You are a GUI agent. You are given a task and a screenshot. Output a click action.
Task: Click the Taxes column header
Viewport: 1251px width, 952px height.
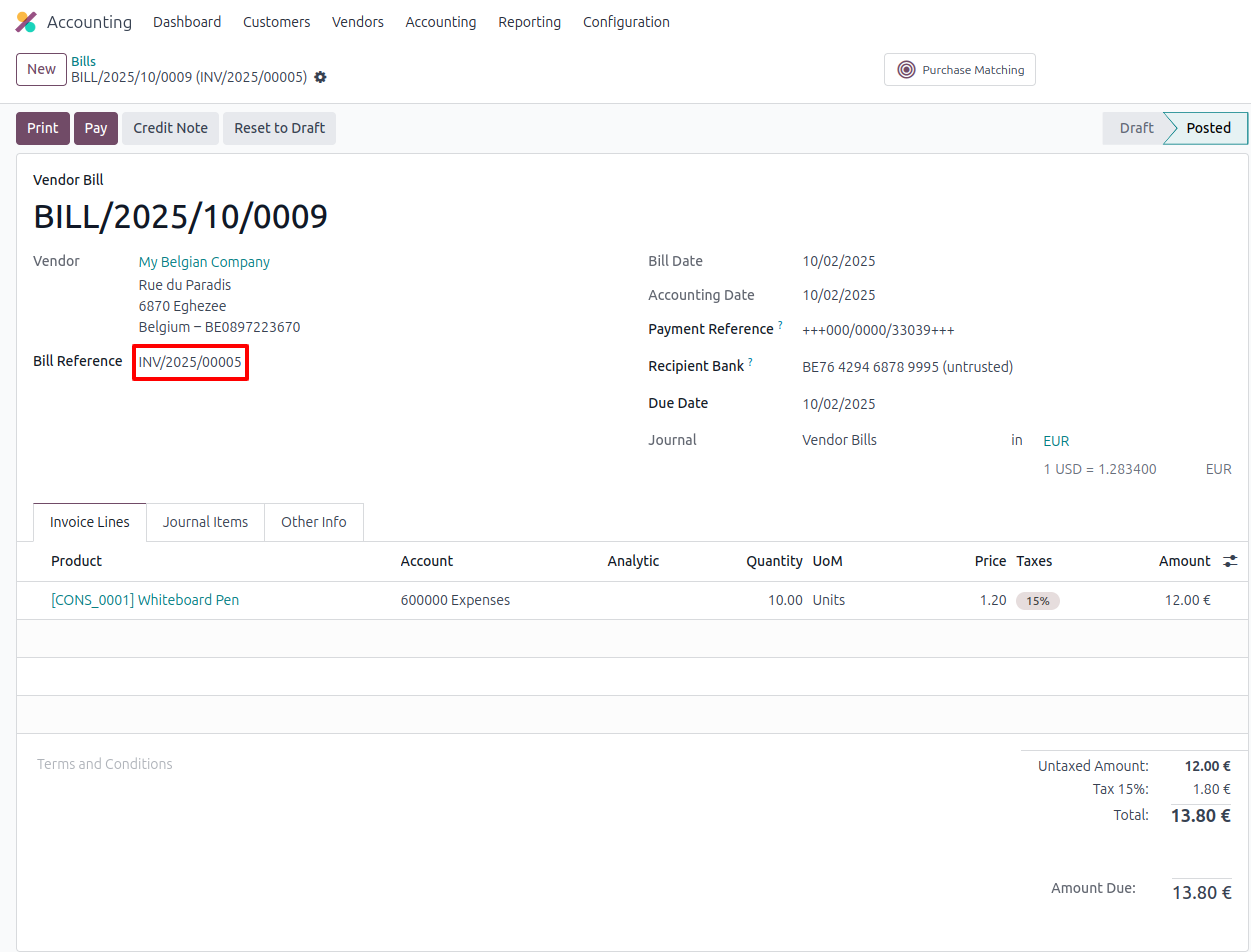[1034, 561]
